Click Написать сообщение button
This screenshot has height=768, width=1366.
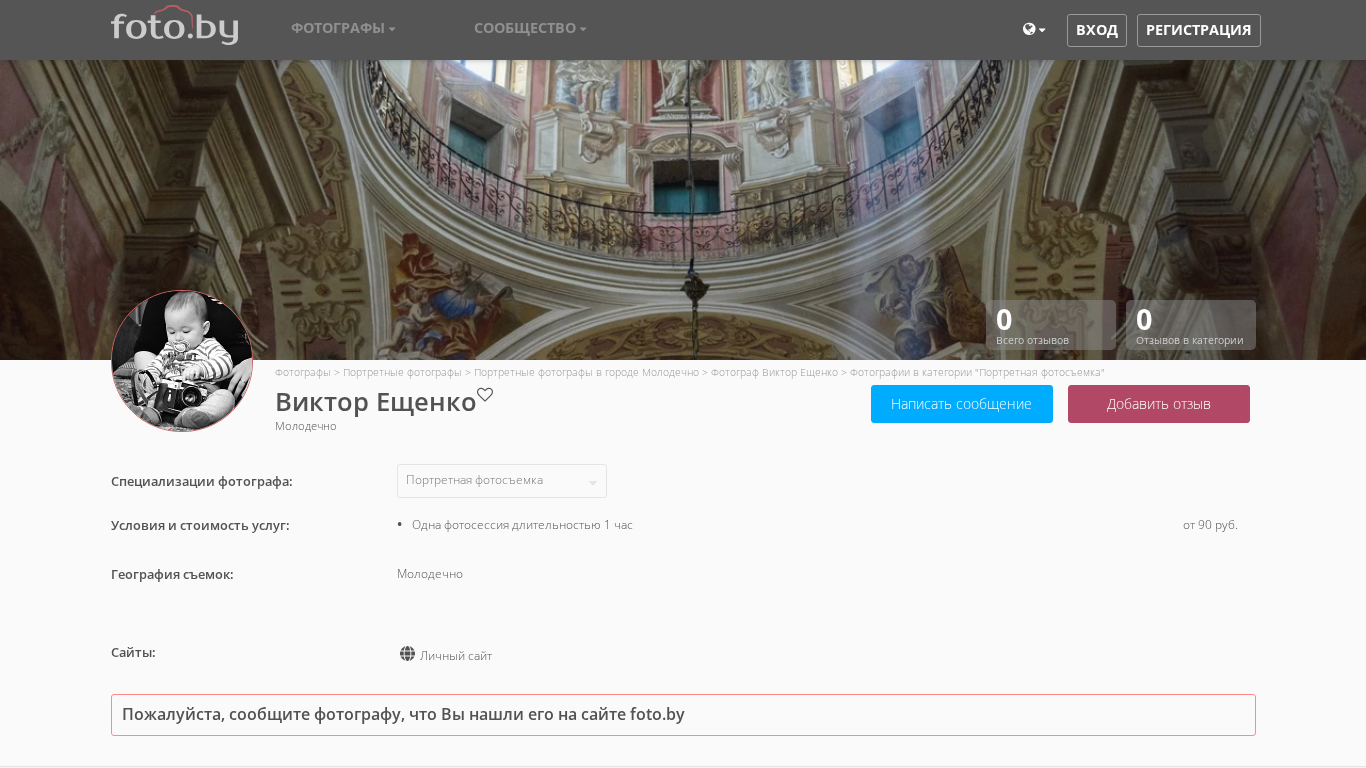(x=961, y=404)
